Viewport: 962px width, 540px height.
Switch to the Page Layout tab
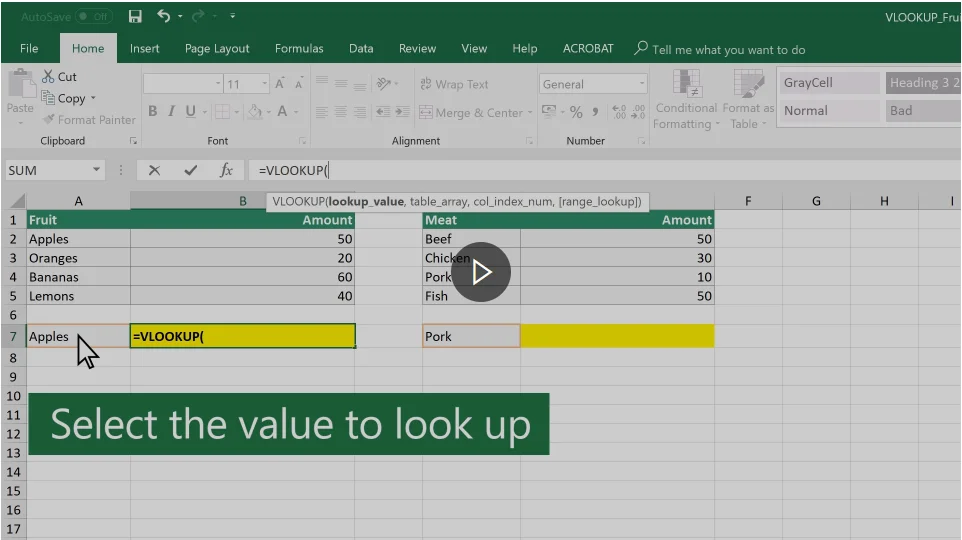(217, 48)
